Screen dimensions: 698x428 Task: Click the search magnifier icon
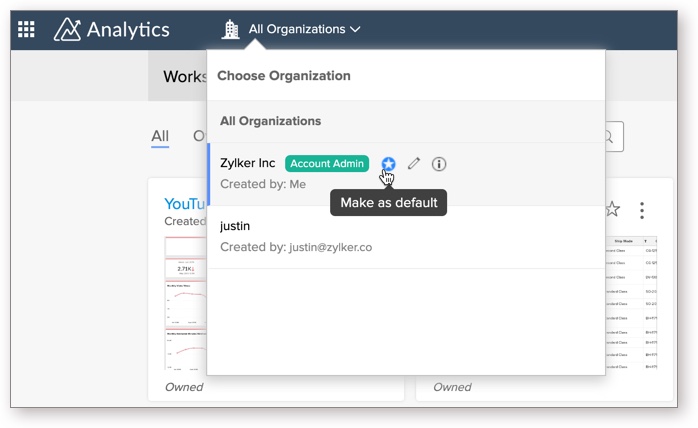pos(609,137)
